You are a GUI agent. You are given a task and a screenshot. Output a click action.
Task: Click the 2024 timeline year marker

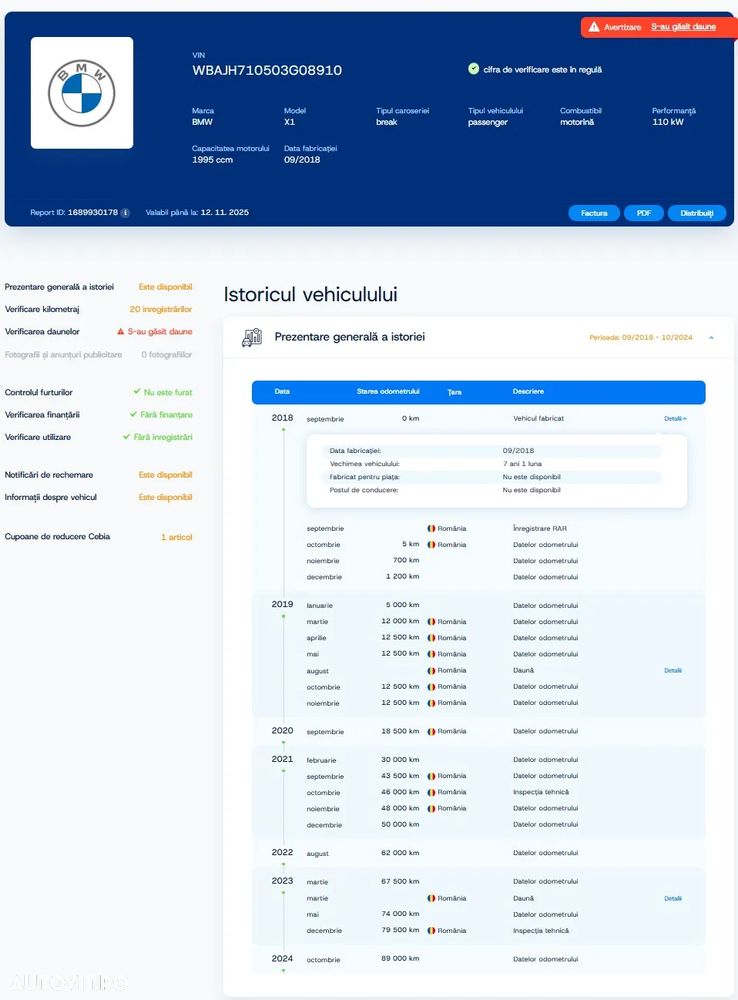pyautogui.click(x=282, y=959)
